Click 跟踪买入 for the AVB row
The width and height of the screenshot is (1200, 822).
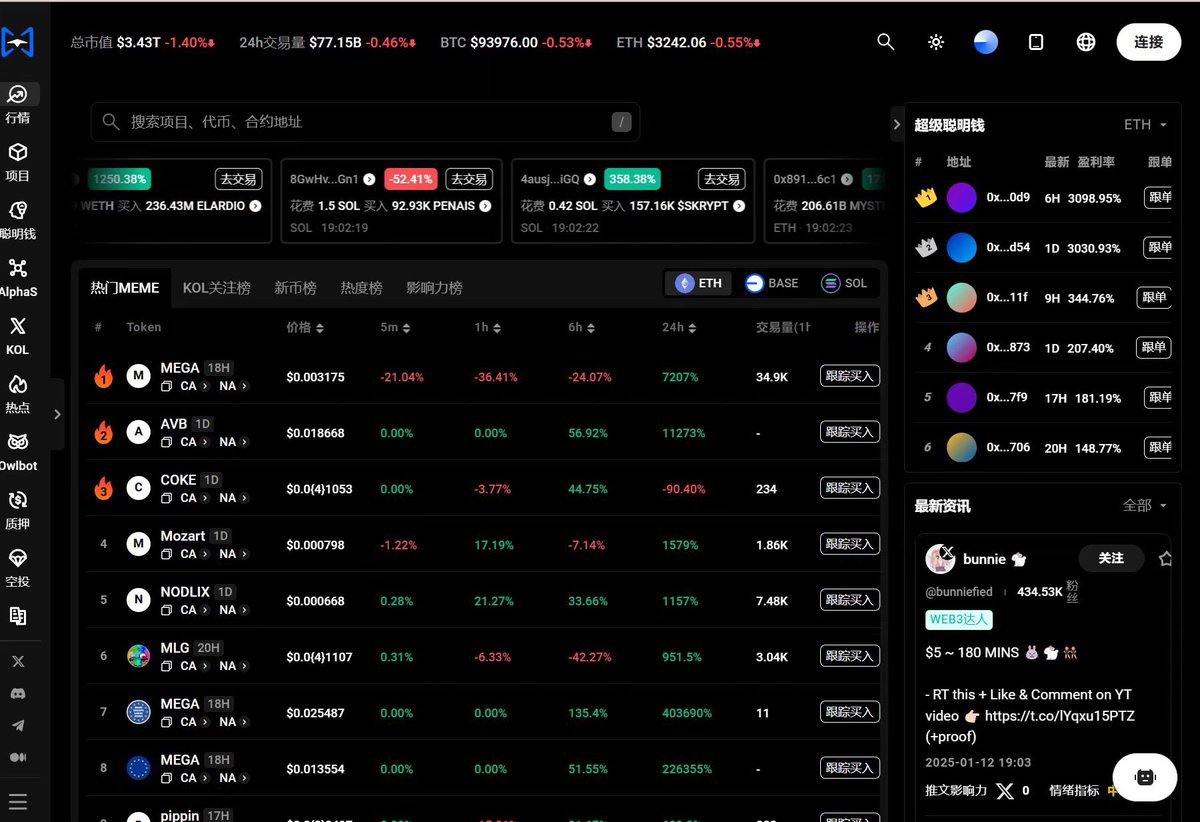pyautogui.click(x=850, y=432)
